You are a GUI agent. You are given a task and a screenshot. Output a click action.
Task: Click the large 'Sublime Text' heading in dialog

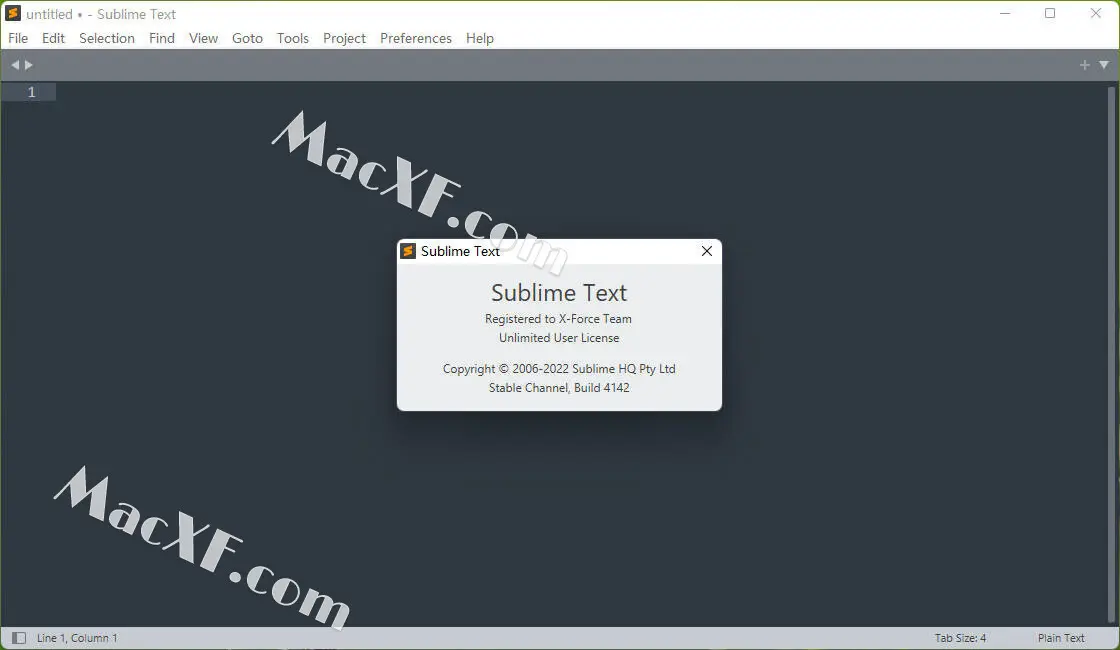pos(559,293)
